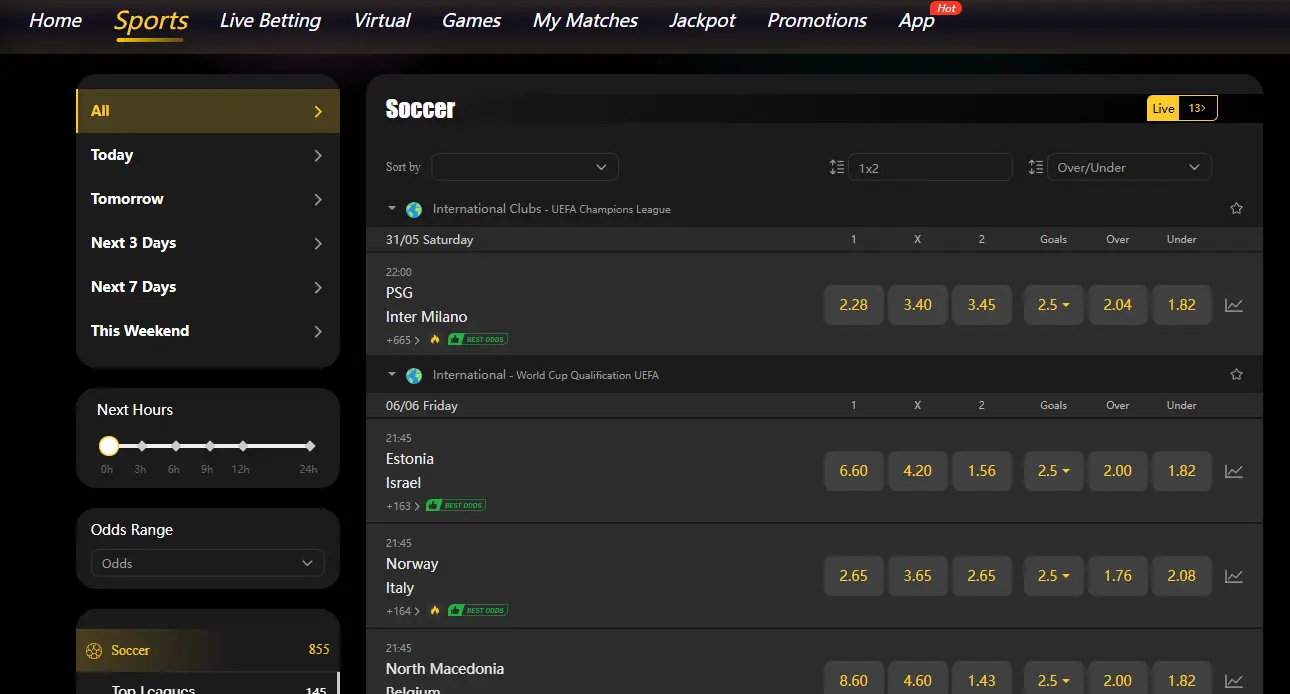The image size is (1290, 694).
Task: Open the stats chart icon for Estonia vs Israel
Action: point(1234,471)
